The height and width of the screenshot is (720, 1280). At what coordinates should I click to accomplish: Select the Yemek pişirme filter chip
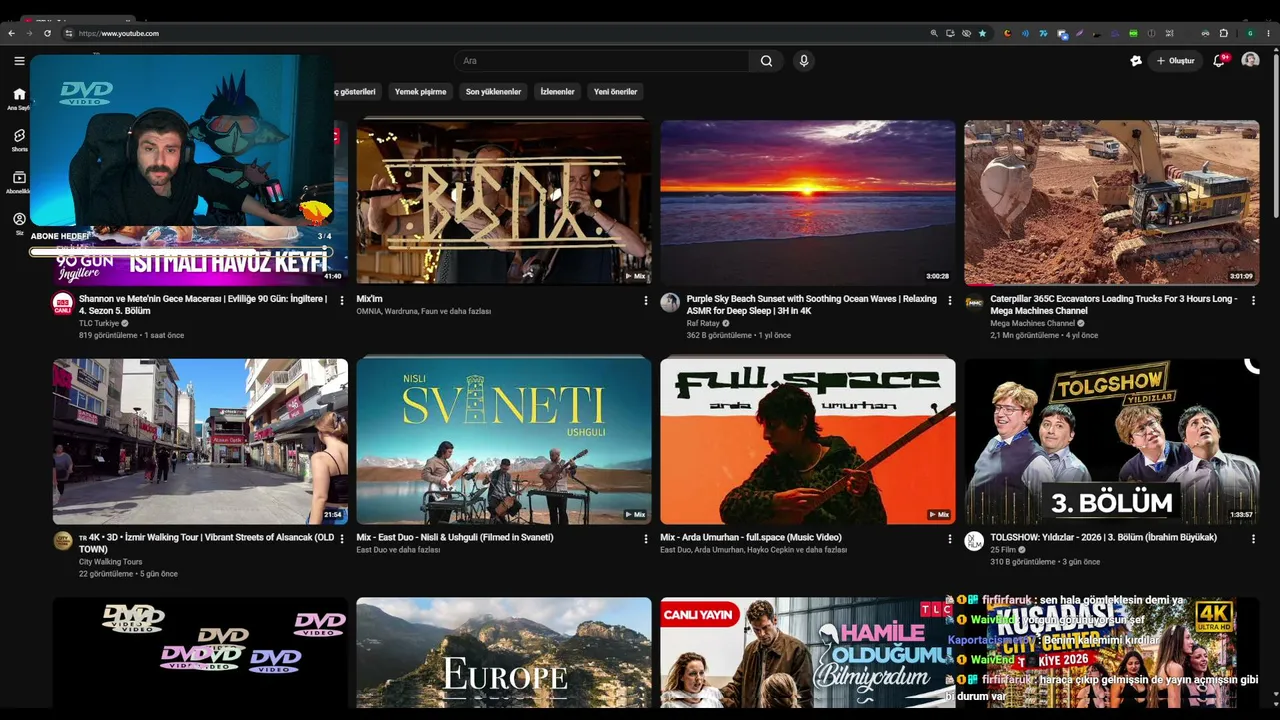tap(420, 92)
